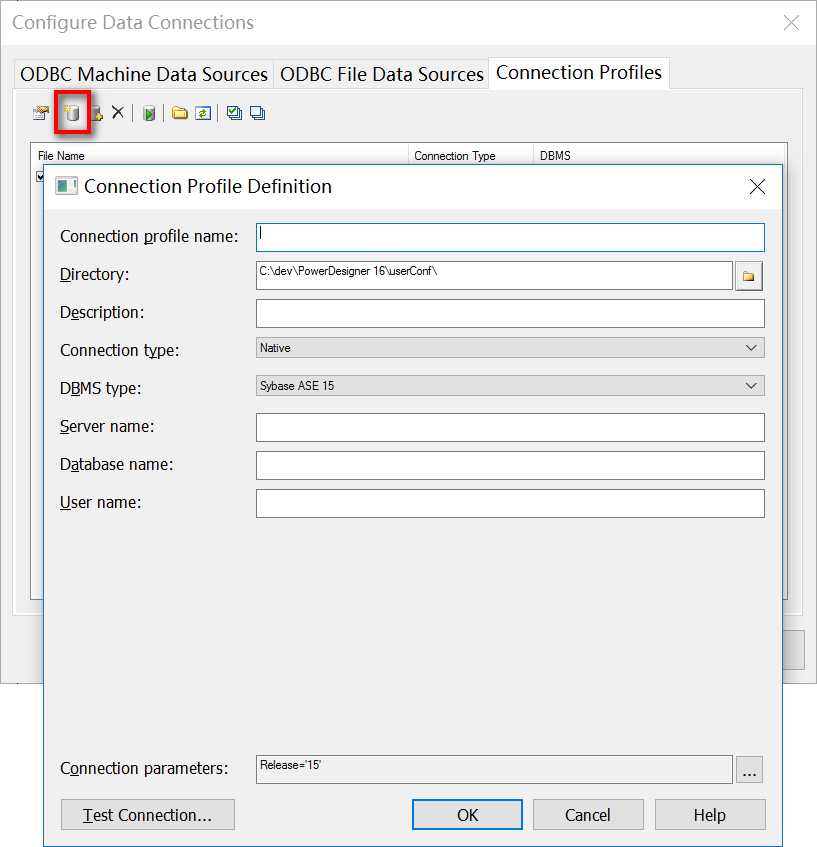Viewport: 817px width, 847px height.
Task: Expand Connection type Native dropdown
Action: 751,348
